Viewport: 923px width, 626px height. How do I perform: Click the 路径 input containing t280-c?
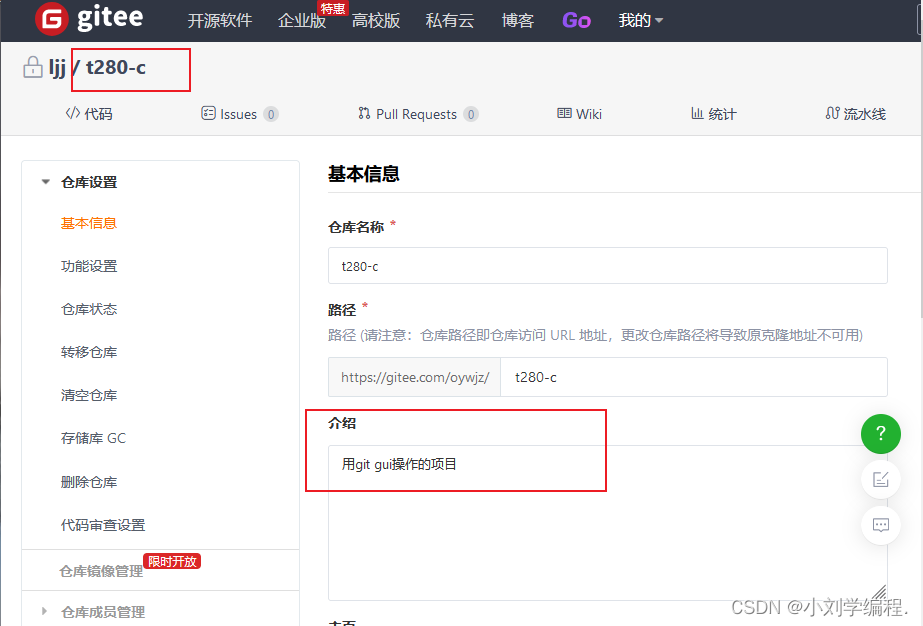coord(694,377)
